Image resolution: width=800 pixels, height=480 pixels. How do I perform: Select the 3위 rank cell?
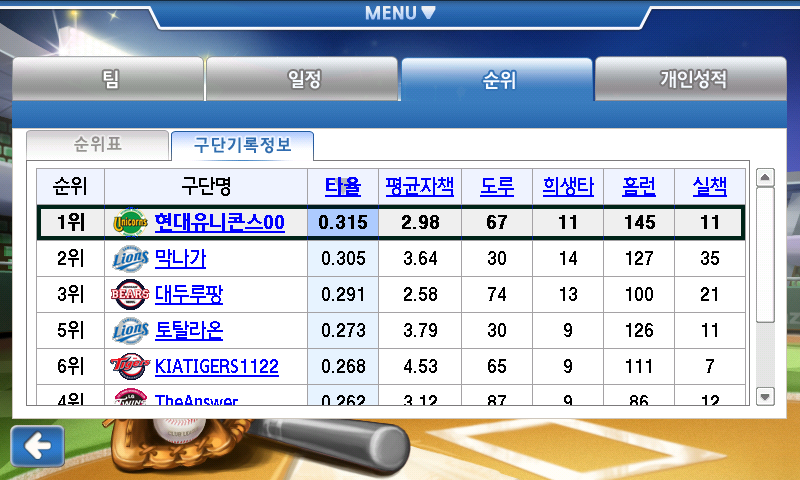pos(70,294)
